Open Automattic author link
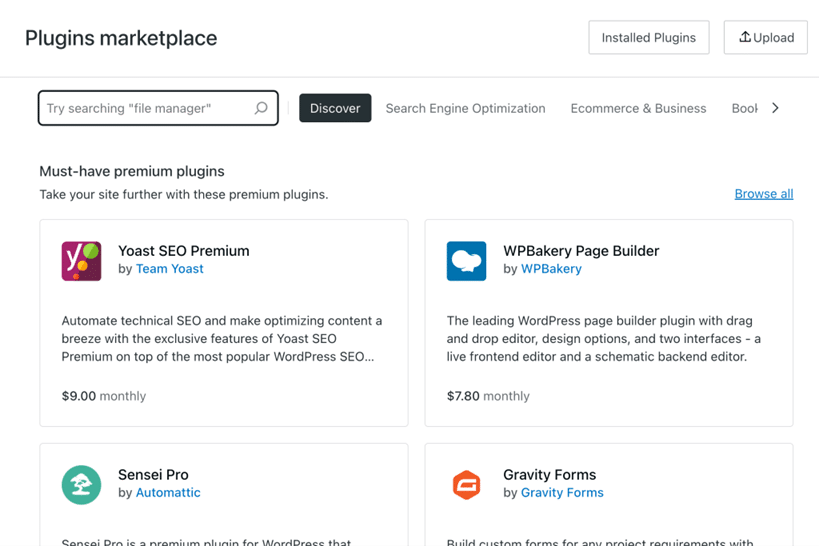The width and height of the screenshot is (819, 546). (168, 492)
